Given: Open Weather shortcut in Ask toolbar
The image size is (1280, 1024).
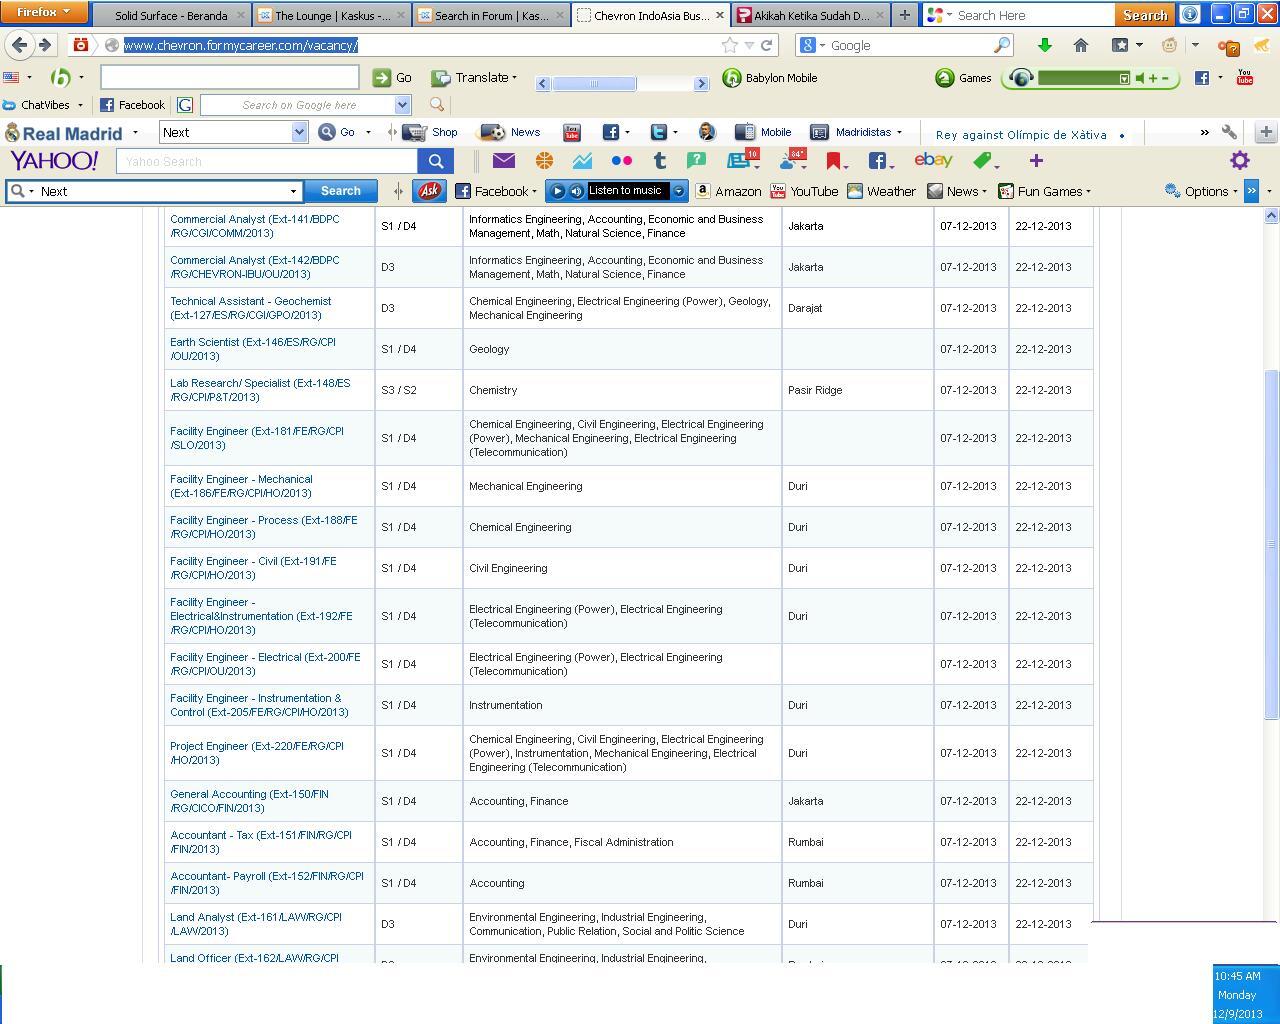Looking at the screenshot, I should tap(881, 191).
